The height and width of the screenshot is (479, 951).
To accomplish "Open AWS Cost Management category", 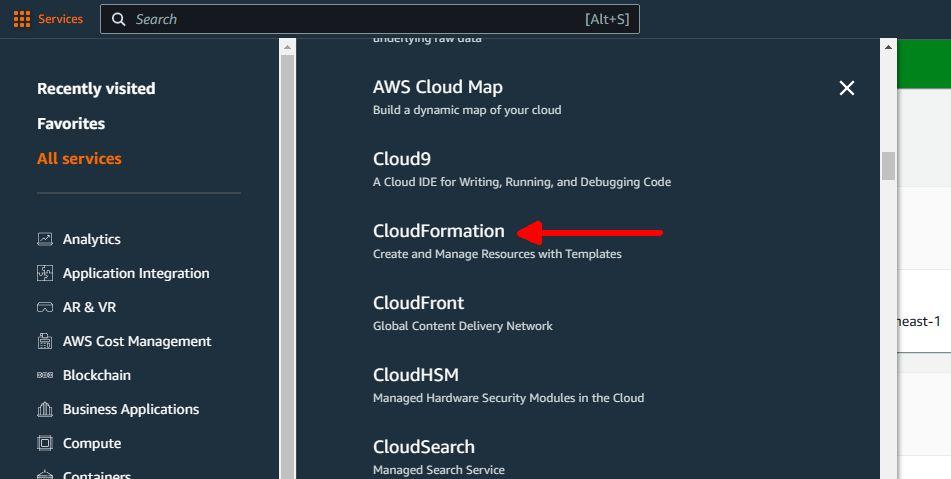I will (x=137, y=341).
